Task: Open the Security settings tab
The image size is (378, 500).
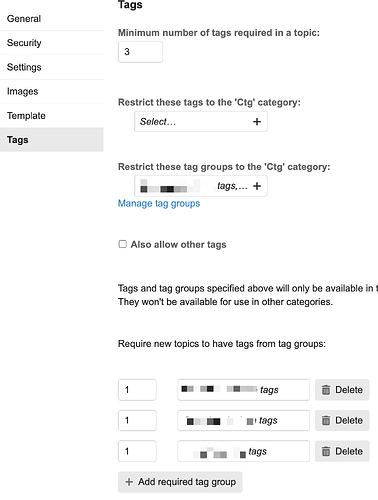Action: point(52,43)
